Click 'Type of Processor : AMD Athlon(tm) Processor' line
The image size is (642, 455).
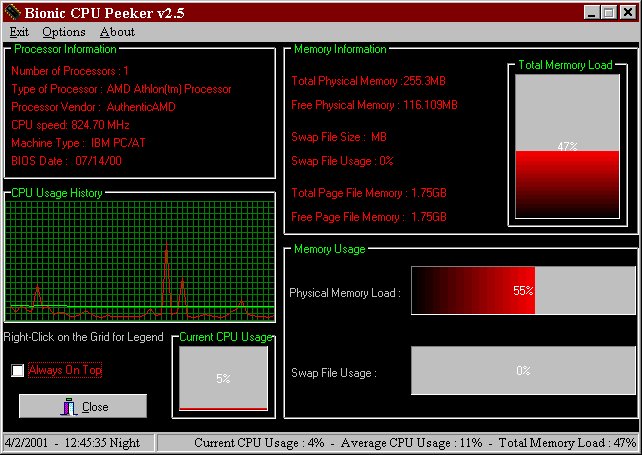[x=121, y=89]
